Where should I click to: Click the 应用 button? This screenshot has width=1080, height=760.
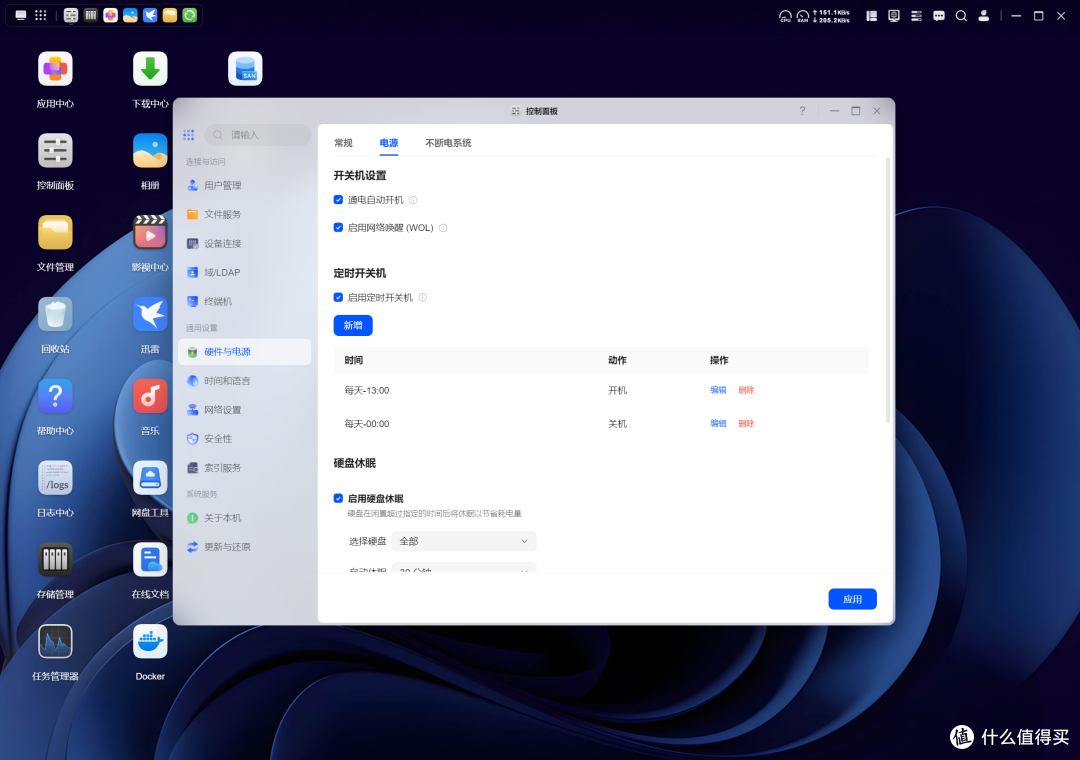pos(852,599)
